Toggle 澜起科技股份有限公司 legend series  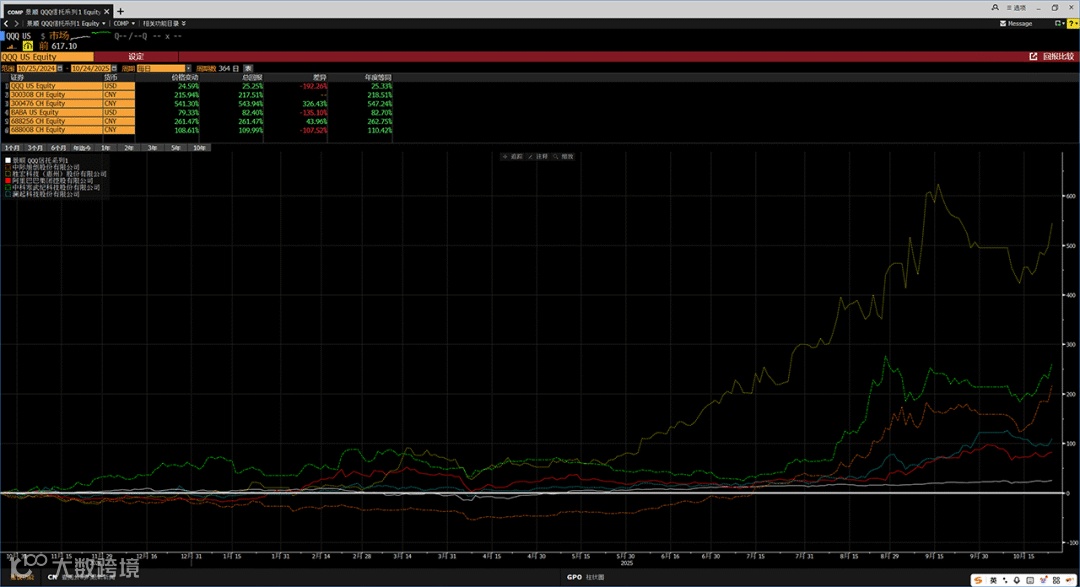42,194
